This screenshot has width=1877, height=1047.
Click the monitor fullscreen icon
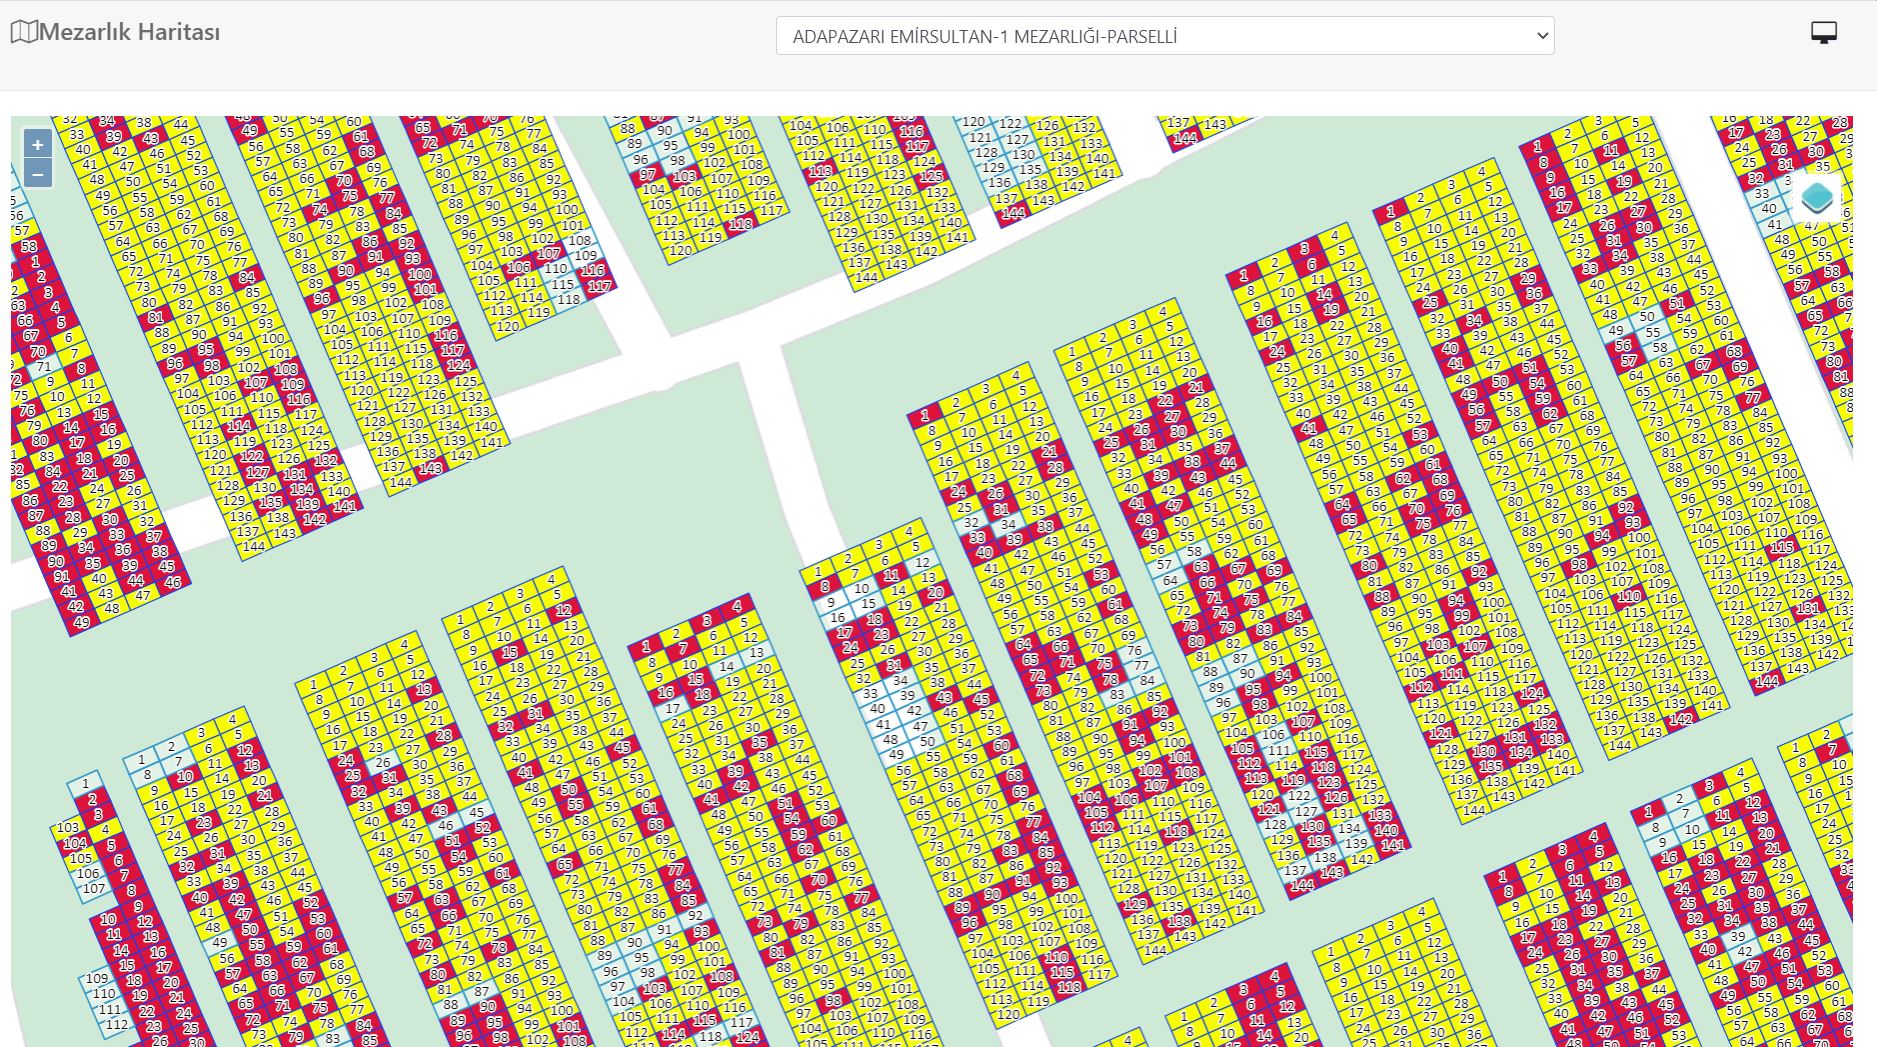click(1824, 33)
